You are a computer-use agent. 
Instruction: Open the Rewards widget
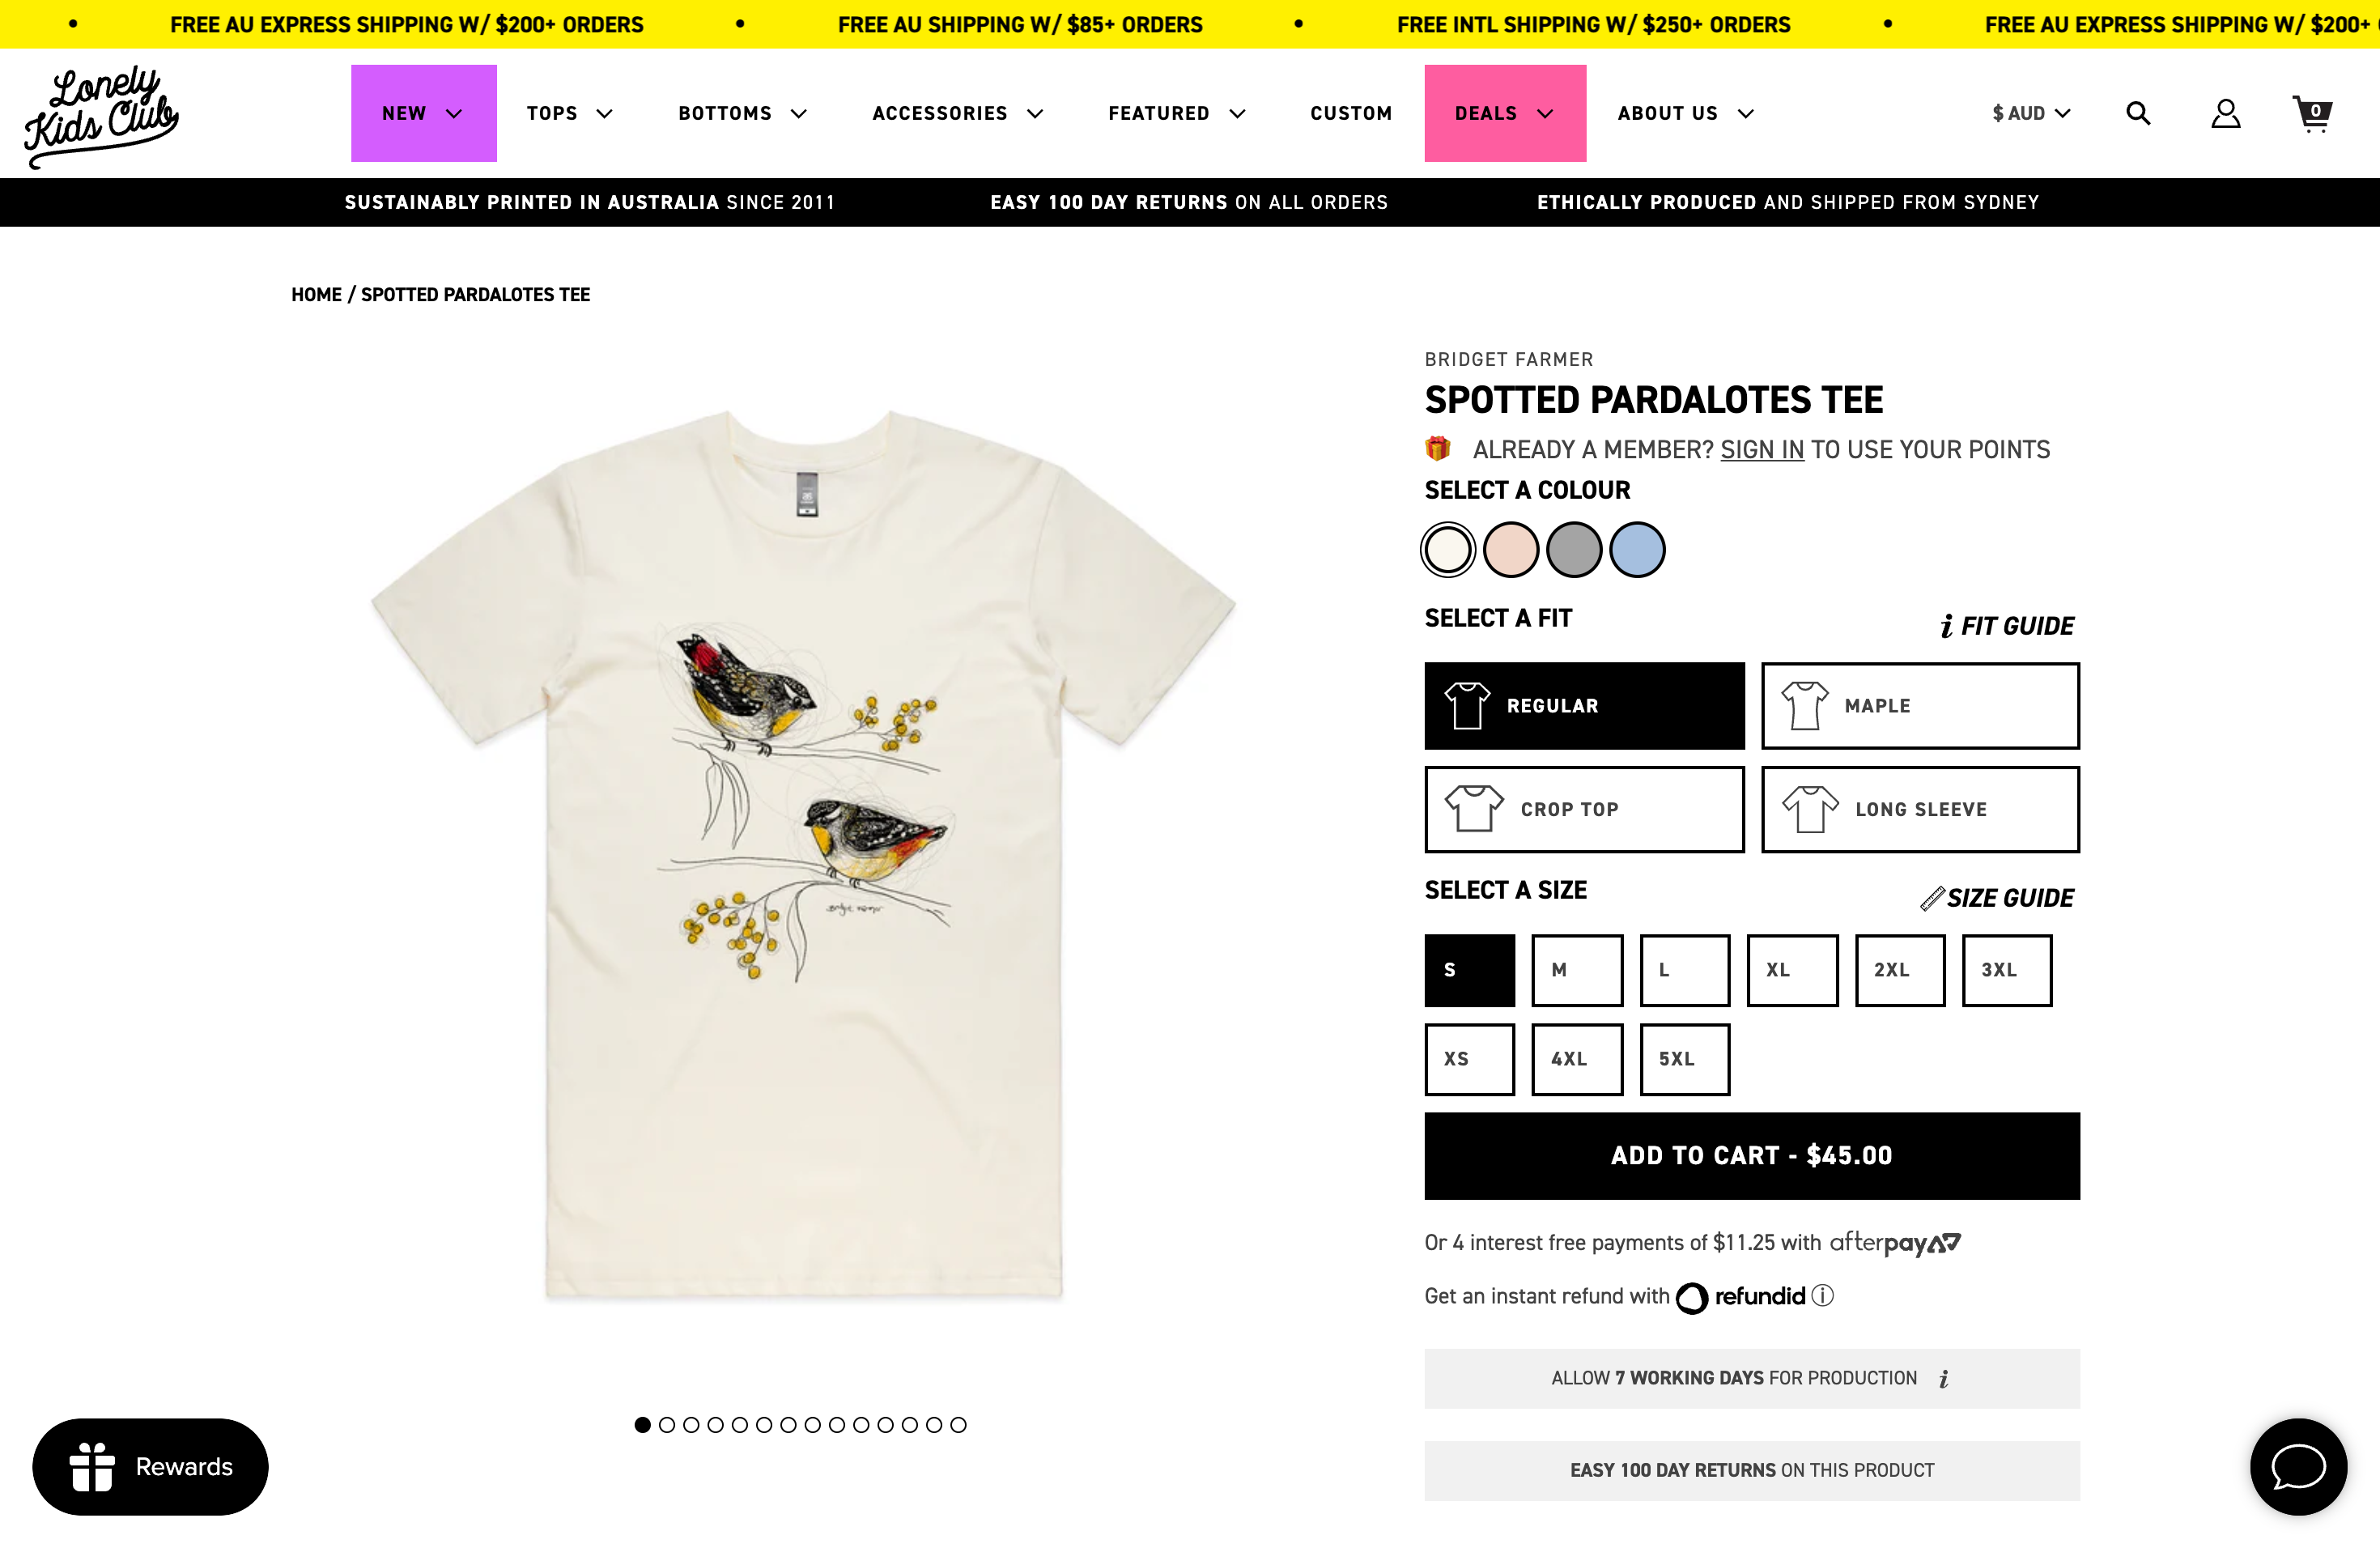[150, 1466]
